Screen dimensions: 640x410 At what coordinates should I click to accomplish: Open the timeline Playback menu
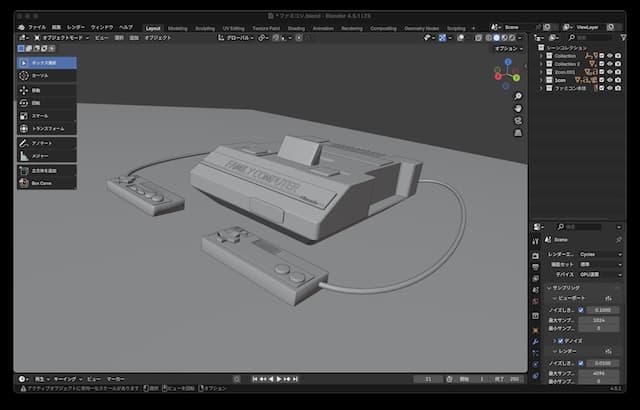[x=41, y=379]
